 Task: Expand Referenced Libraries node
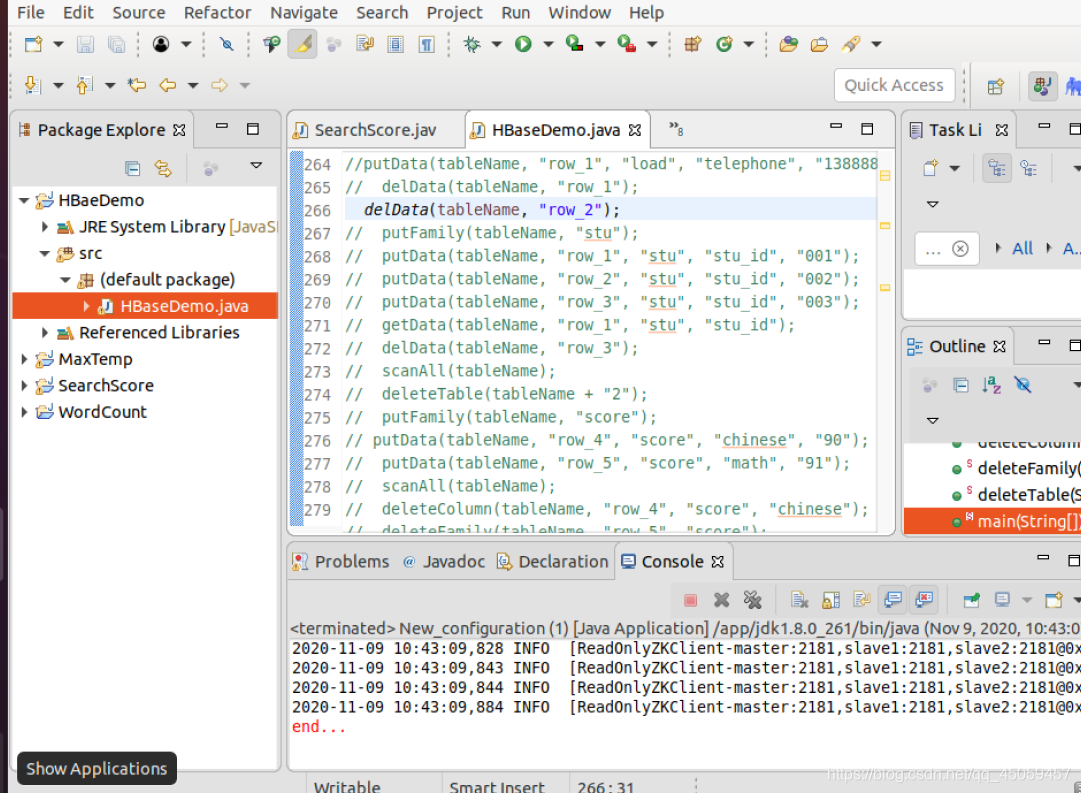45,332
